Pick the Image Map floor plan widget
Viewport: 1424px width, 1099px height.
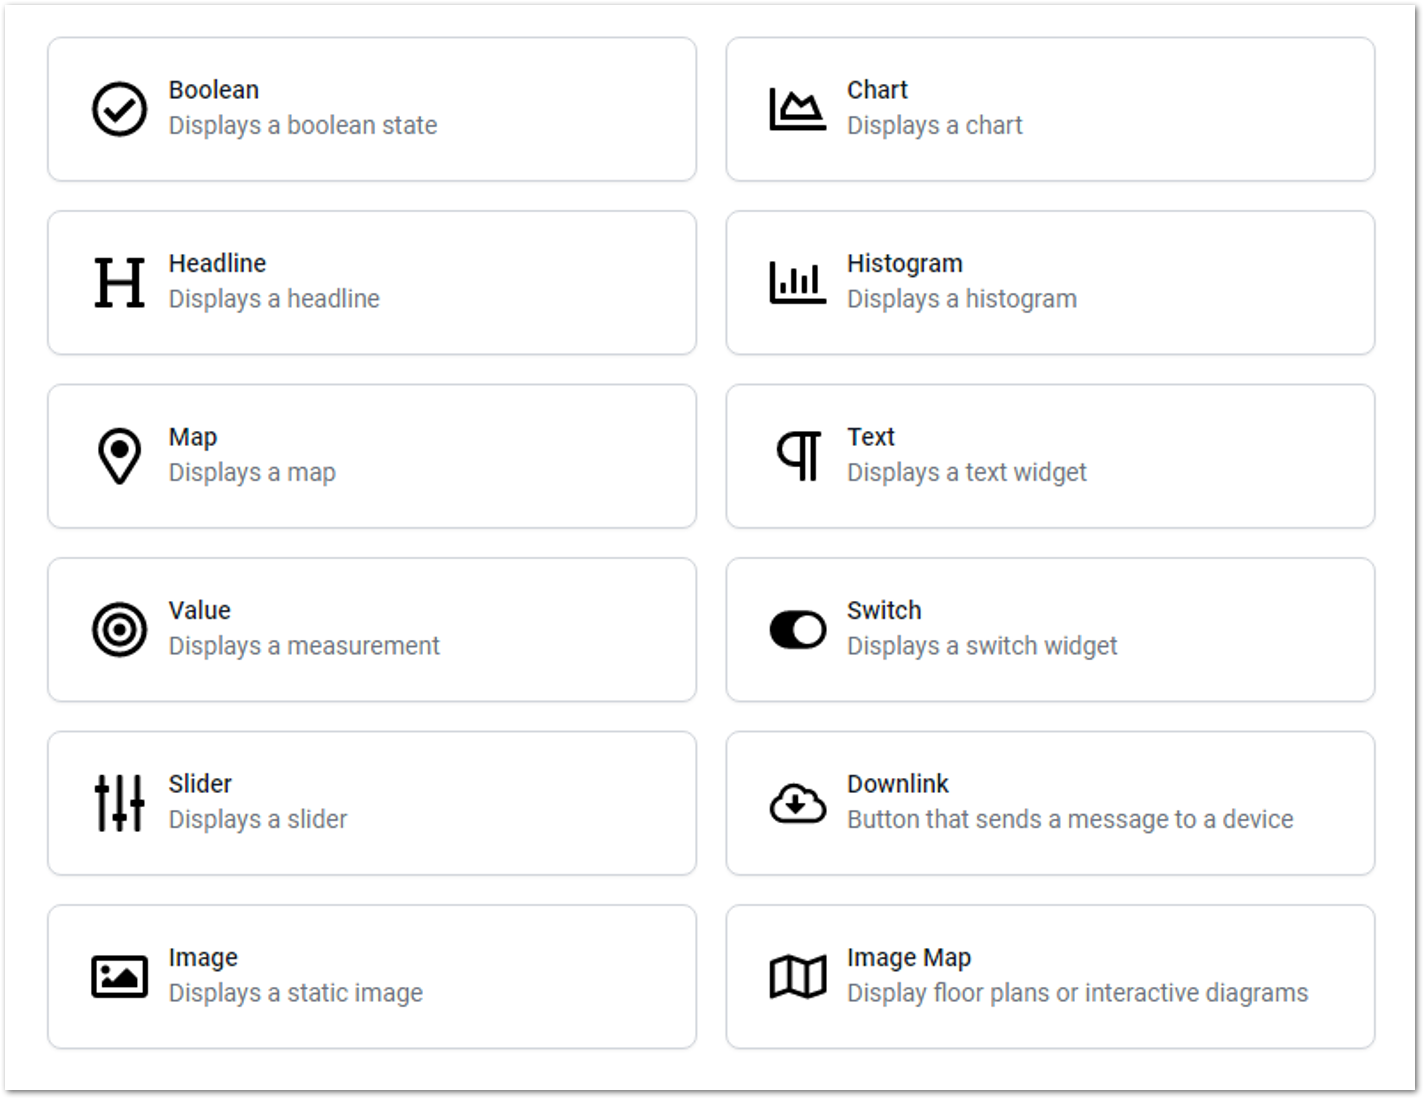click(x=1050, y=975)
